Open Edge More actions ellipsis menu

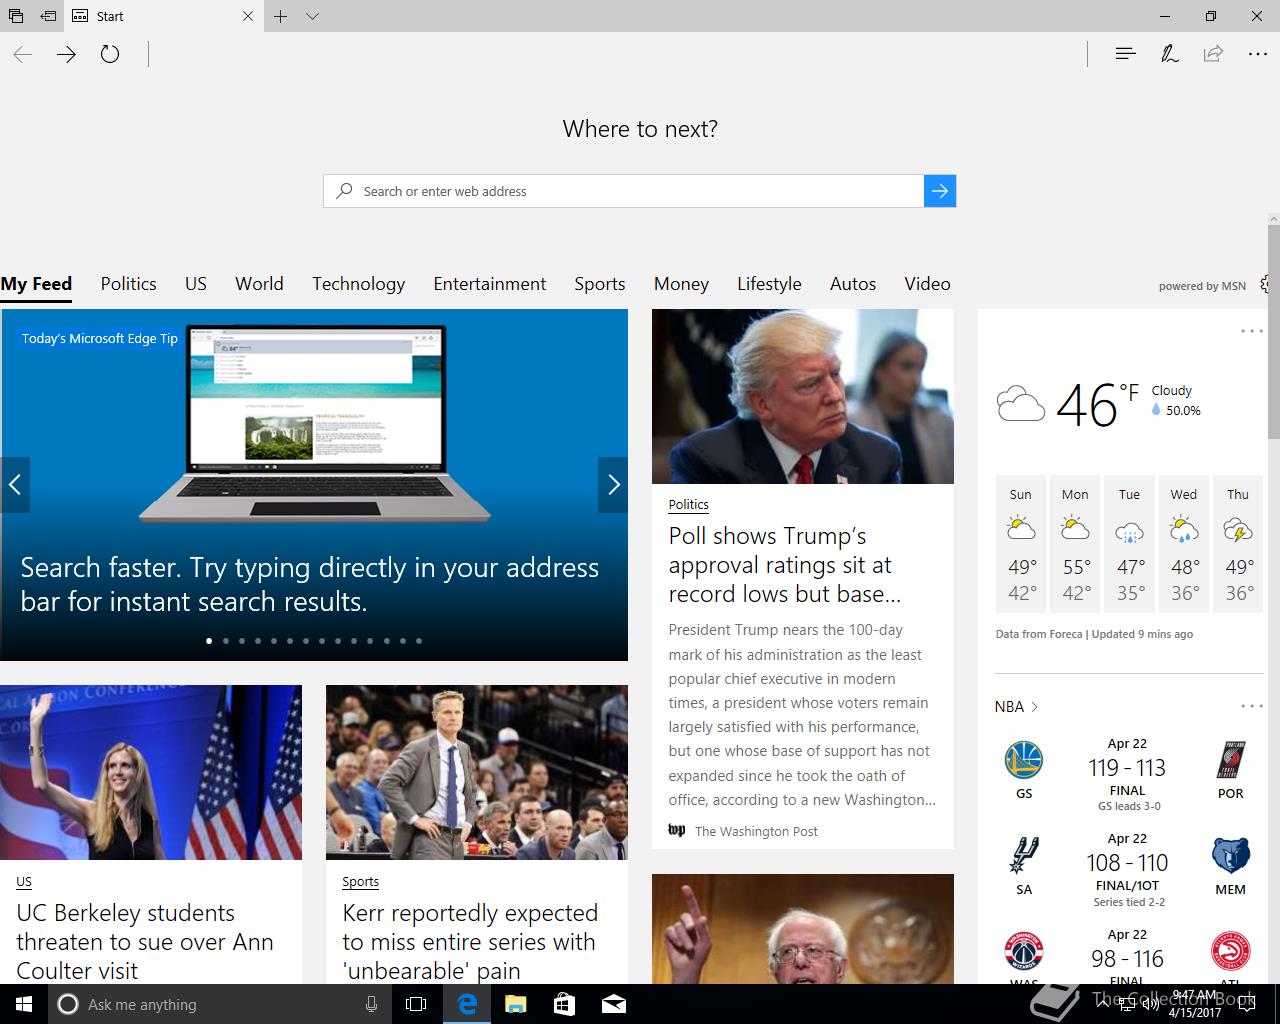1258,54
